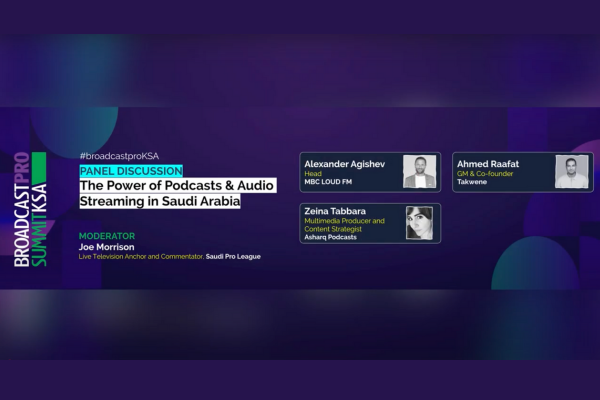Screen dimensions: 600x400
Task: Click "Multimedia Producer and" title text
Action: click(x=344, y=221)
